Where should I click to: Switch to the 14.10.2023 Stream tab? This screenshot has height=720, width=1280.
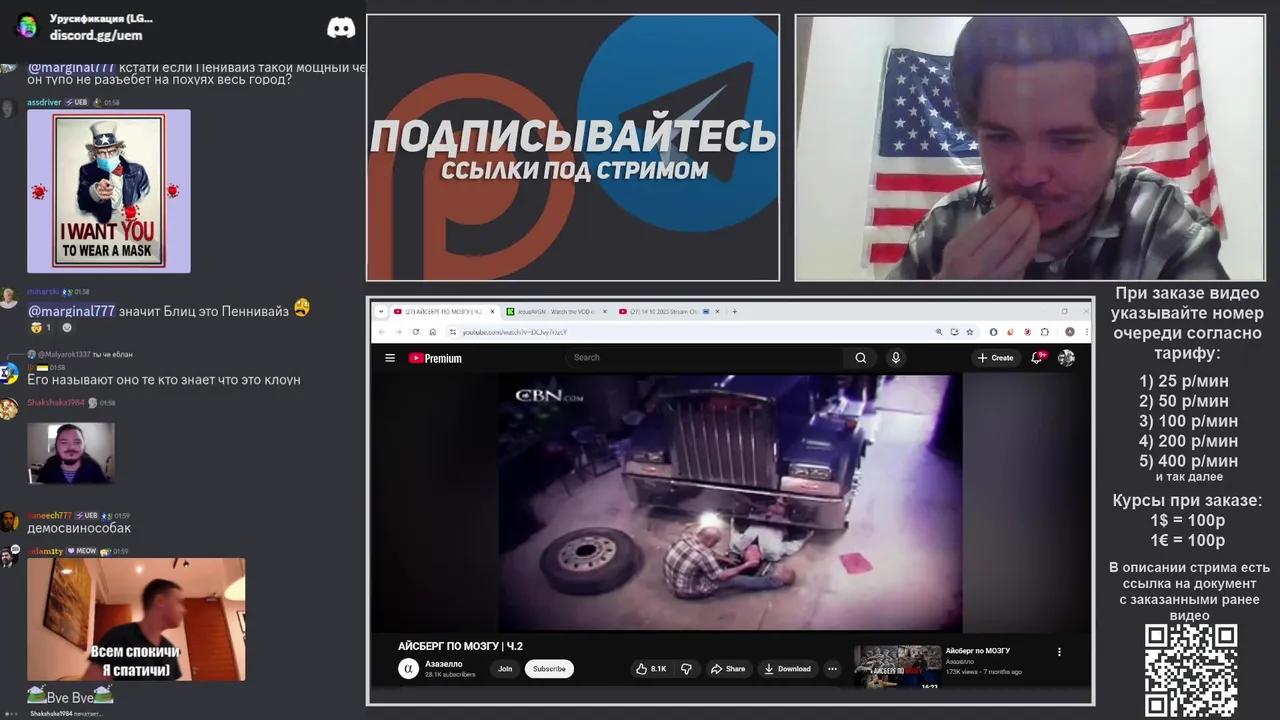pos(669,311)
